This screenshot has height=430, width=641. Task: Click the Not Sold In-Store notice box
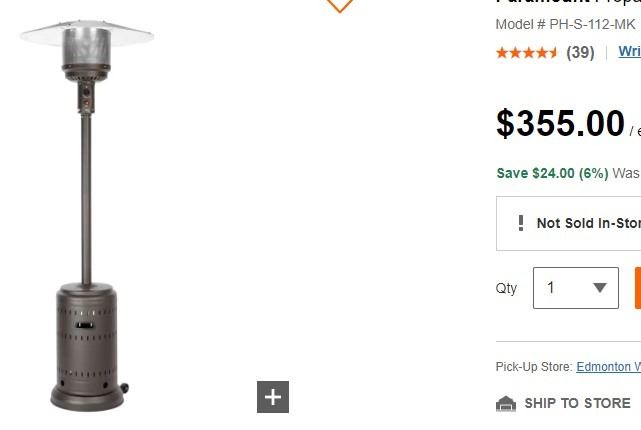[569, 223]
